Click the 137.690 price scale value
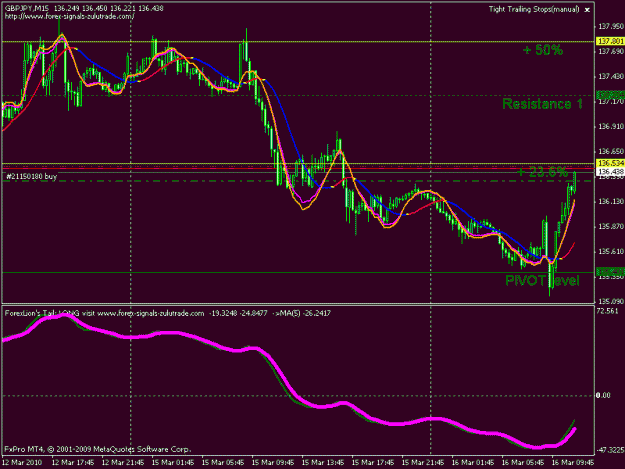This screenshot has height=469, width=625. pyautogui.click(x=611, y=51)
